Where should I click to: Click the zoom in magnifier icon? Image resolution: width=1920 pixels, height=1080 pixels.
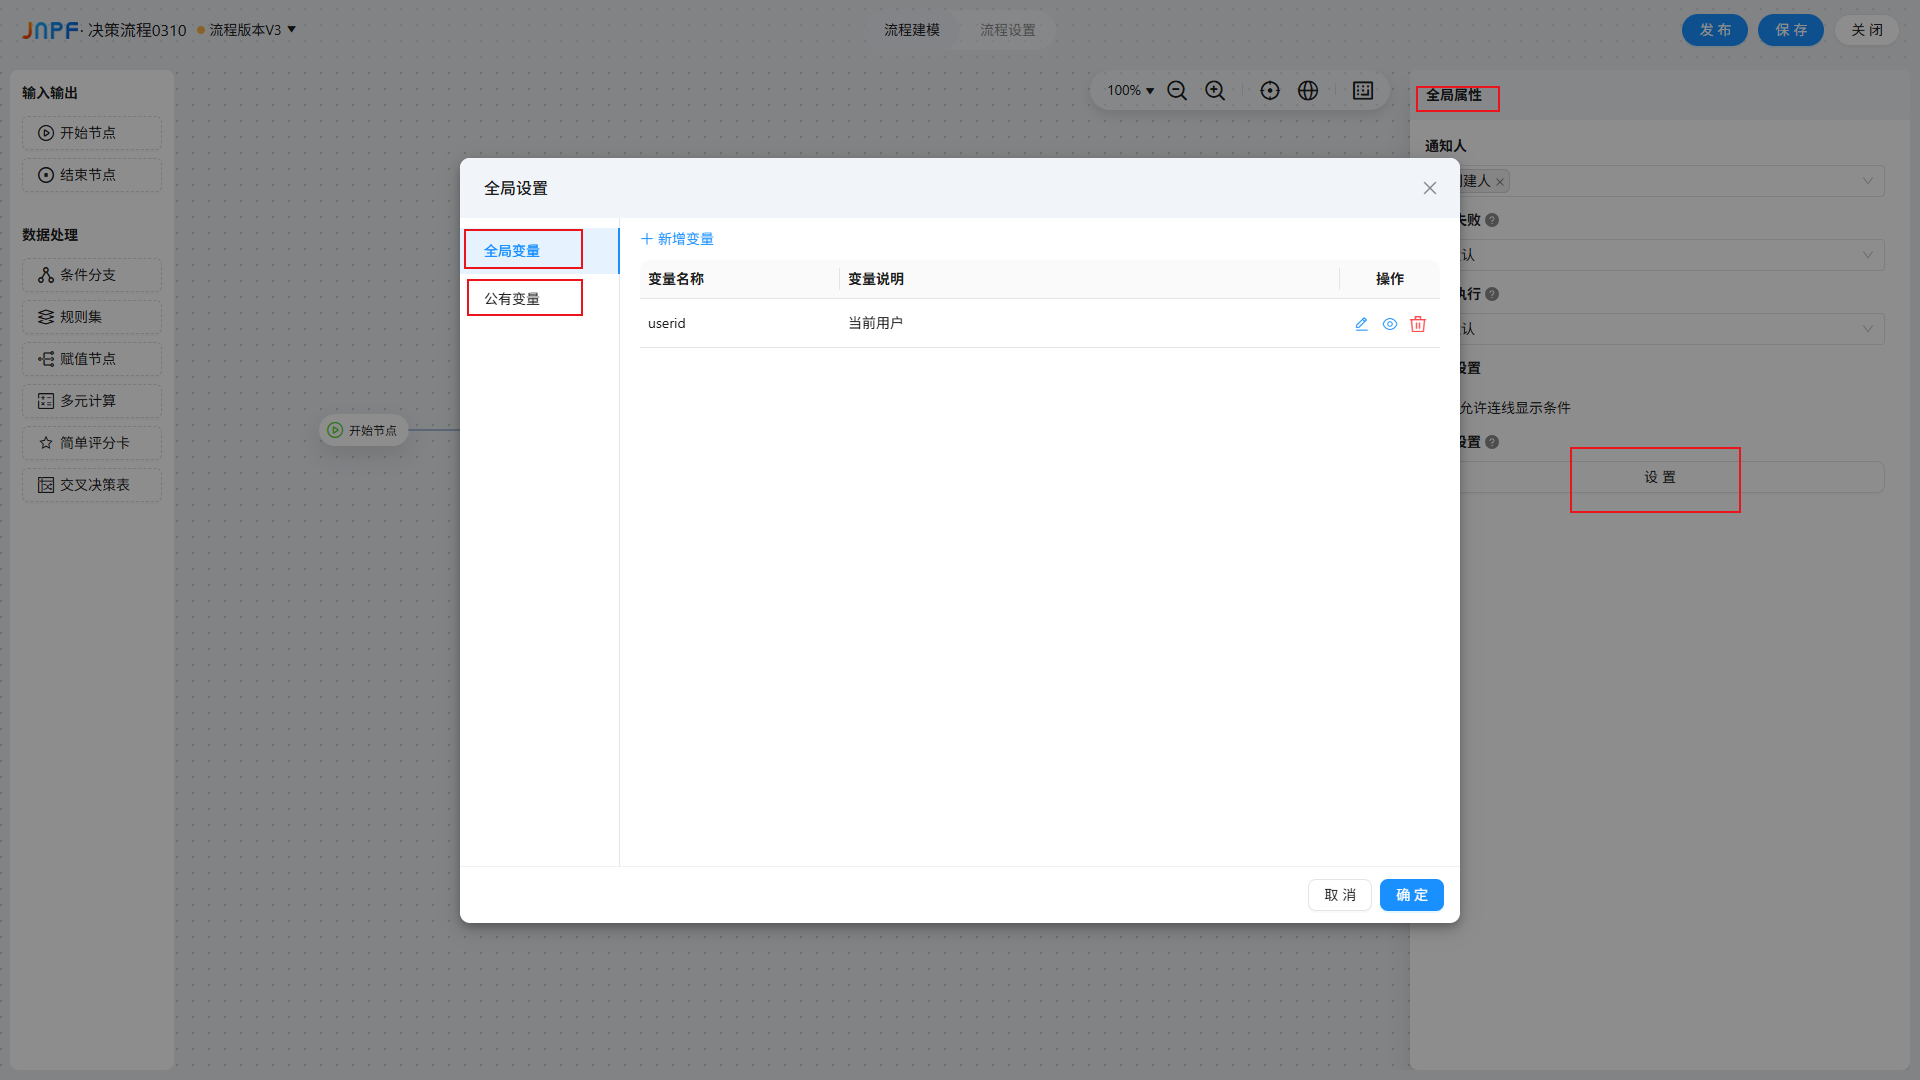(1215, 91)
